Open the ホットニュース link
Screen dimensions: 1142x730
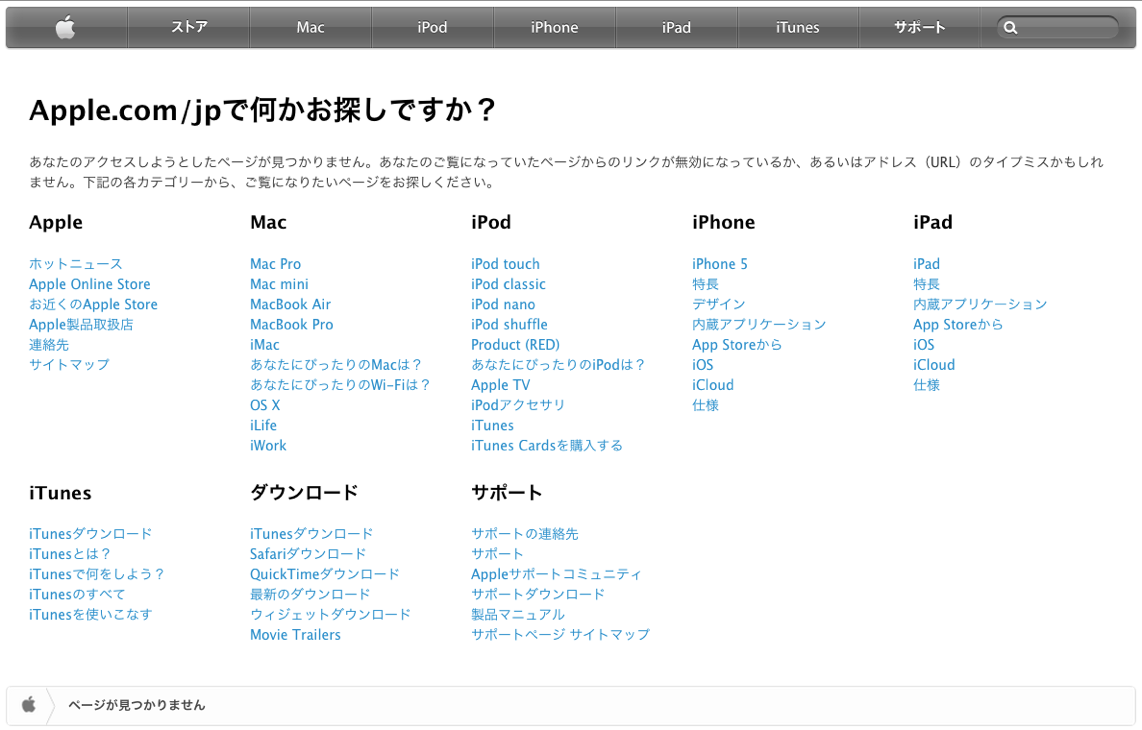[76, 264]
